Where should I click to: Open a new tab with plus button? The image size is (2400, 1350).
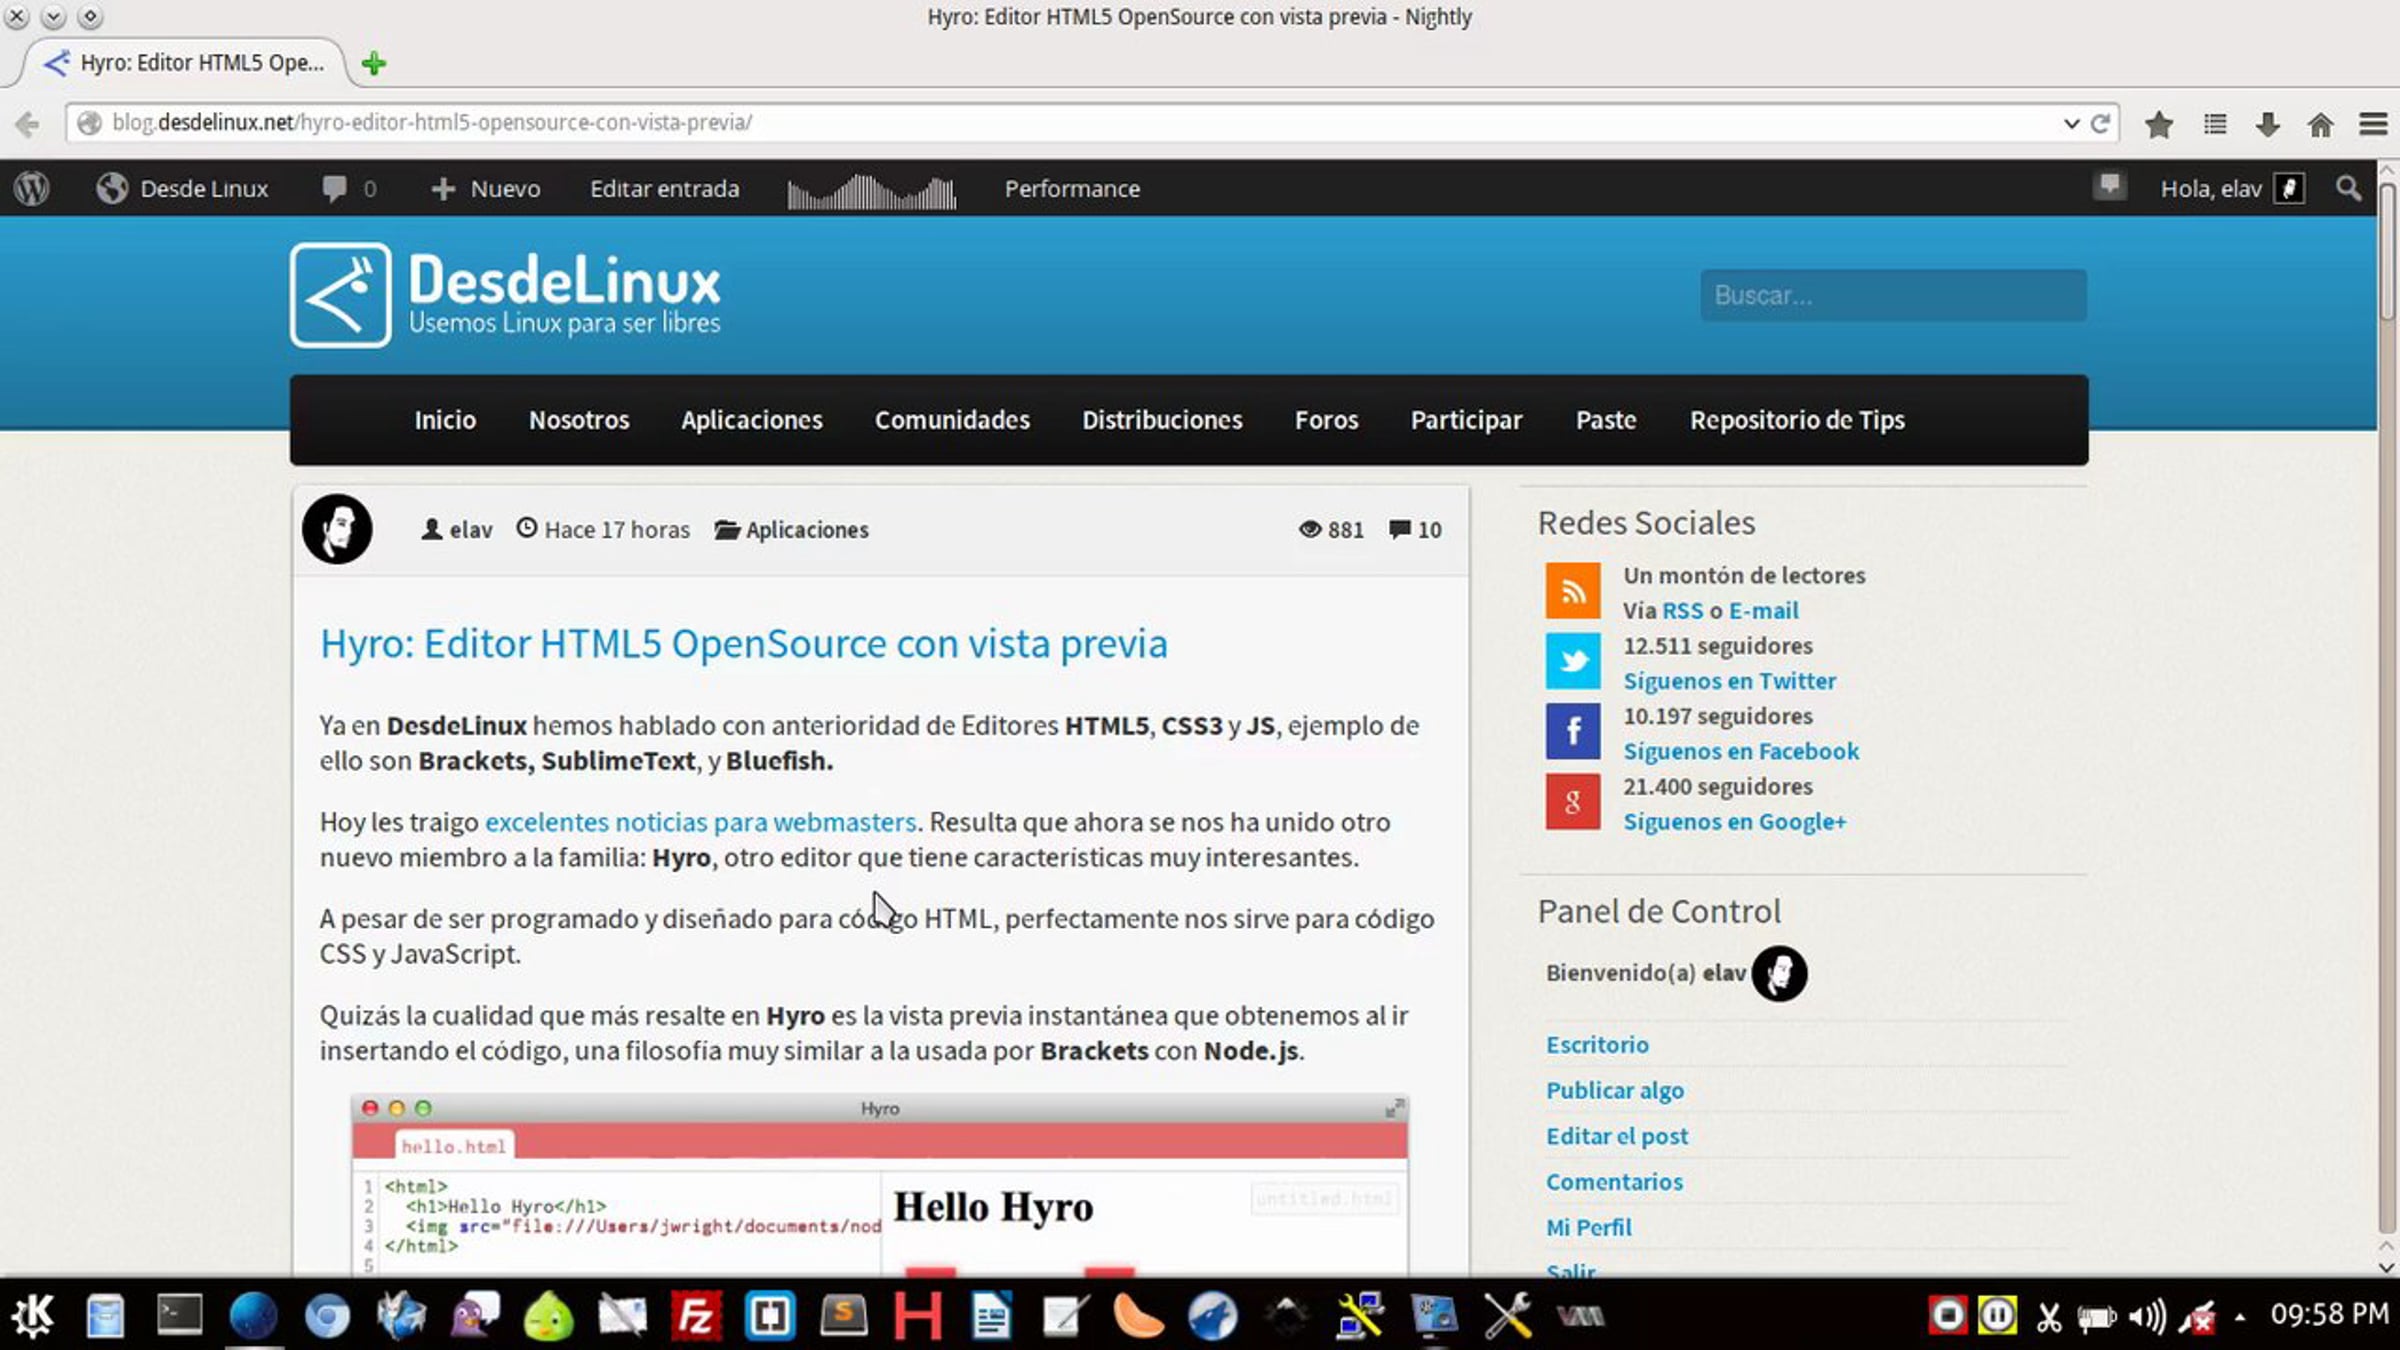[374, 63]
